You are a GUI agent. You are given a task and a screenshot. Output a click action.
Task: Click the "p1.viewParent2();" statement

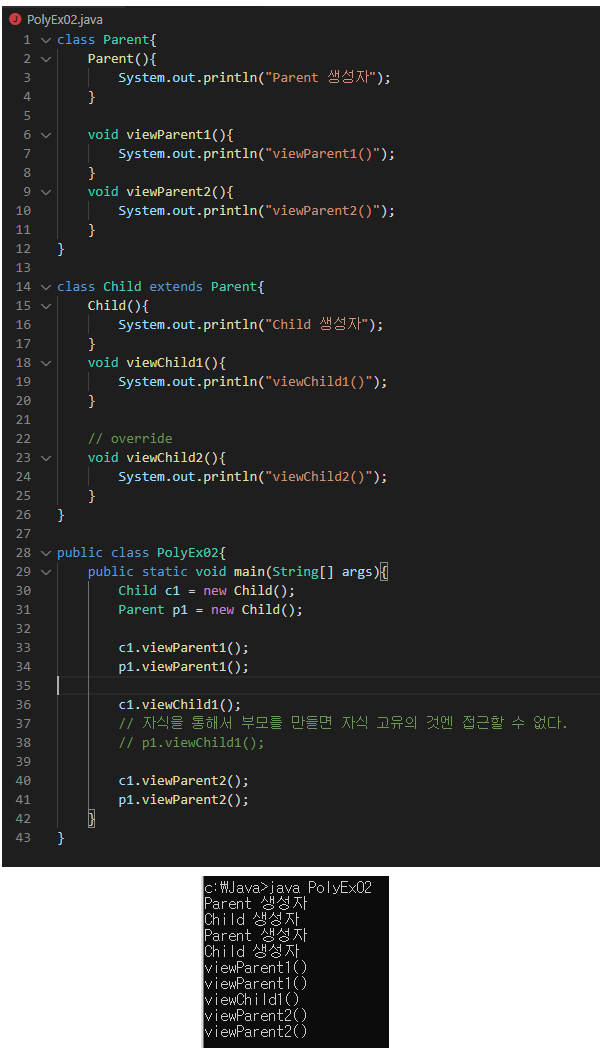pos(183,799)
